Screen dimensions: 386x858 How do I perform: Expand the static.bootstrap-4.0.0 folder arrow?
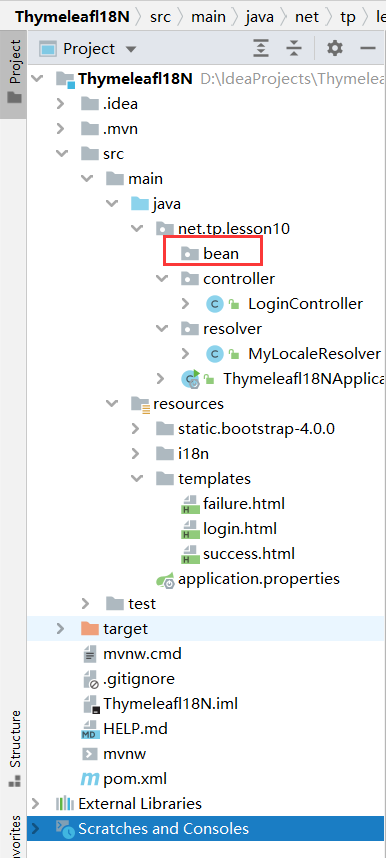pyautogui.click(x=136, y=428)
